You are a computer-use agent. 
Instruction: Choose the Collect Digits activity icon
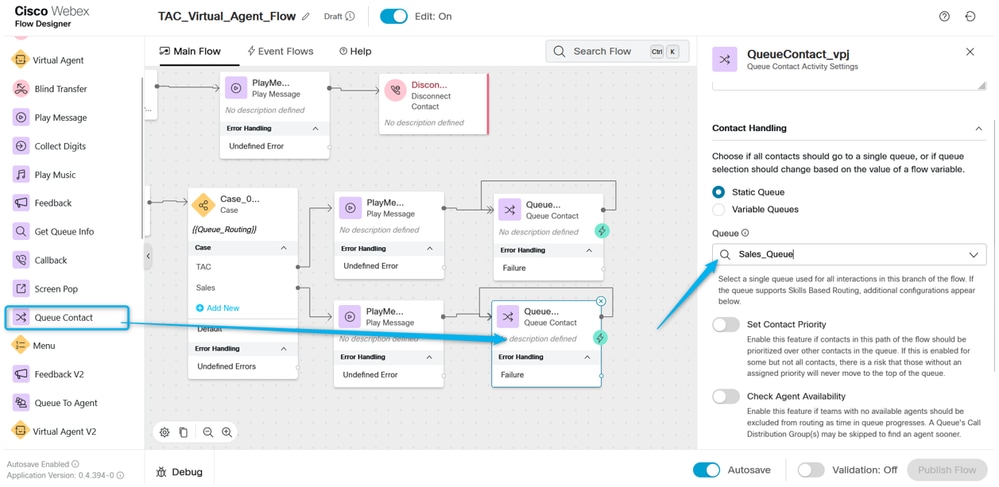coord(21,146)
